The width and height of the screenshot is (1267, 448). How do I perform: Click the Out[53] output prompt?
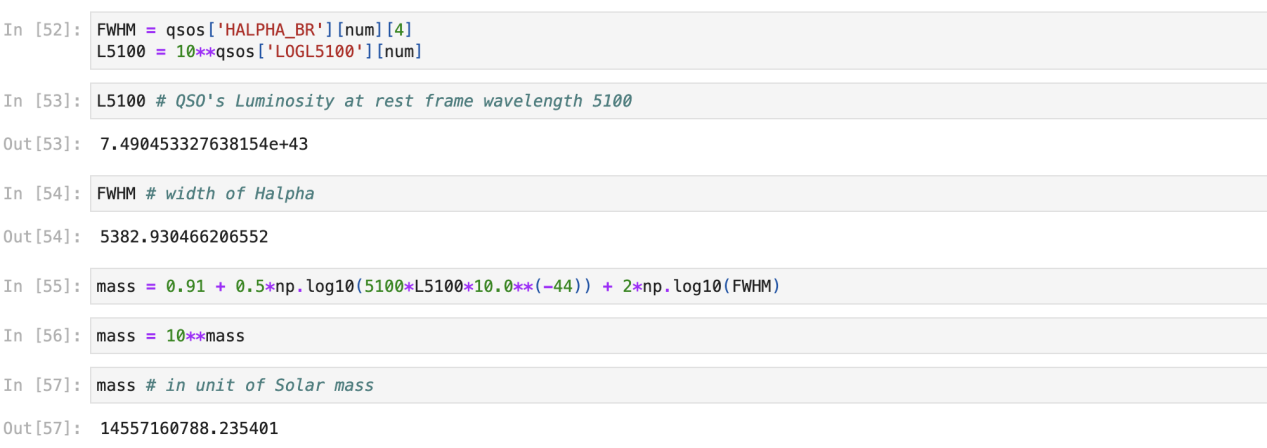coord(42,144)
